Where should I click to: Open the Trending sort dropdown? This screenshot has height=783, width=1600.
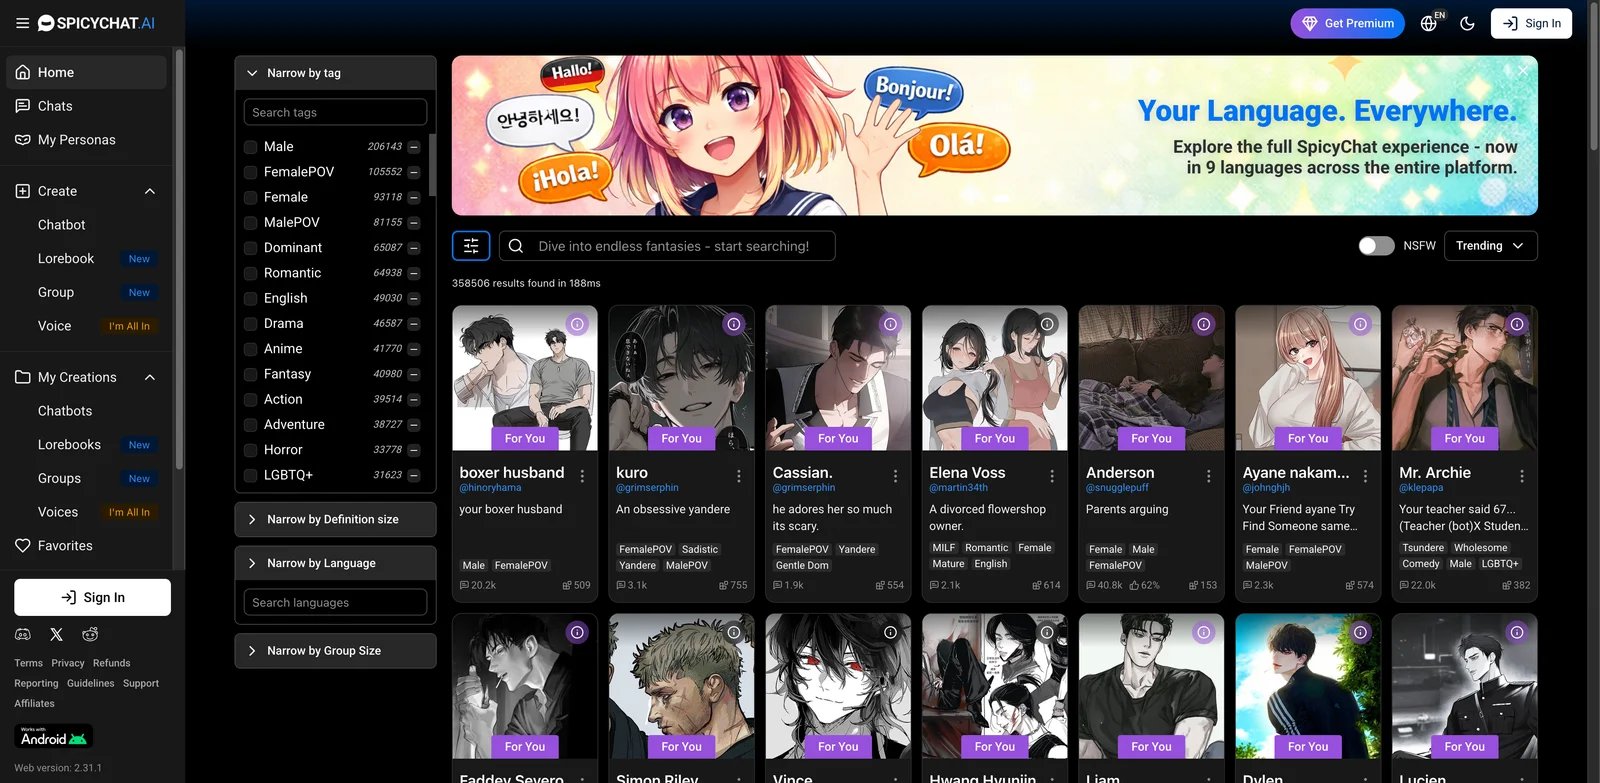[1490, 246]
